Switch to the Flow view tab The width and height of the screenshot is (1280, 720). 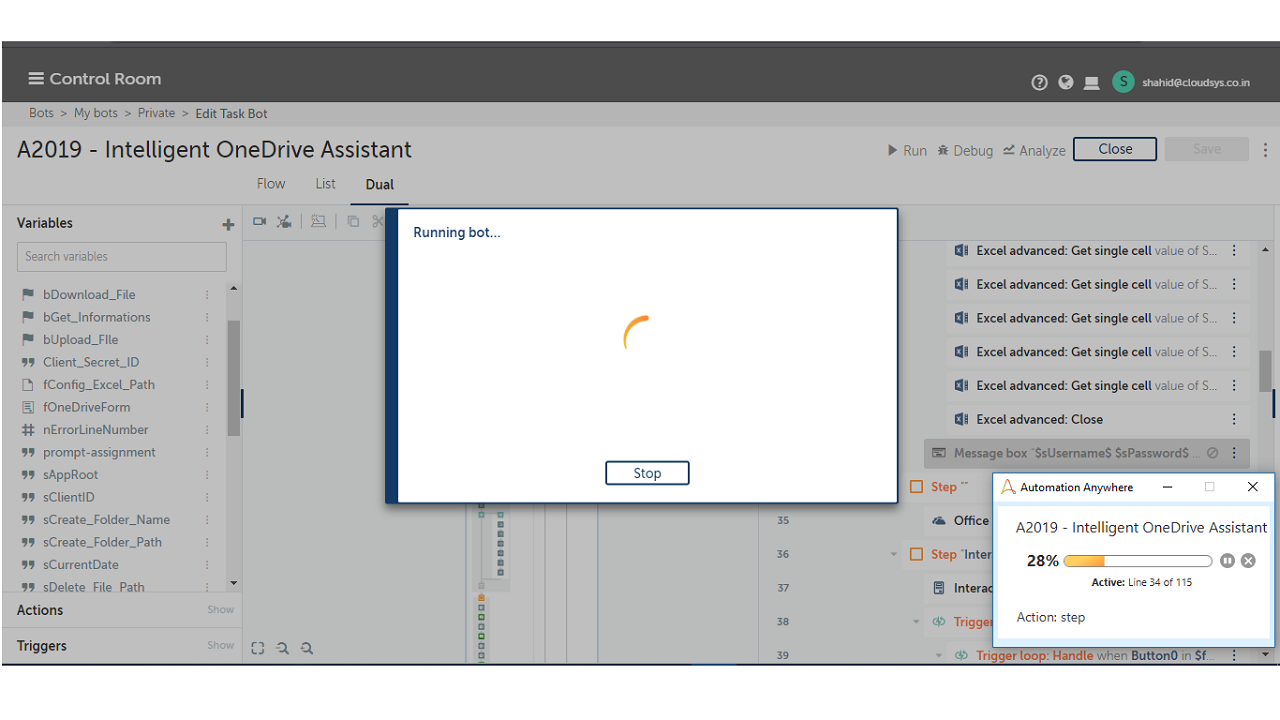coord(271,184)
